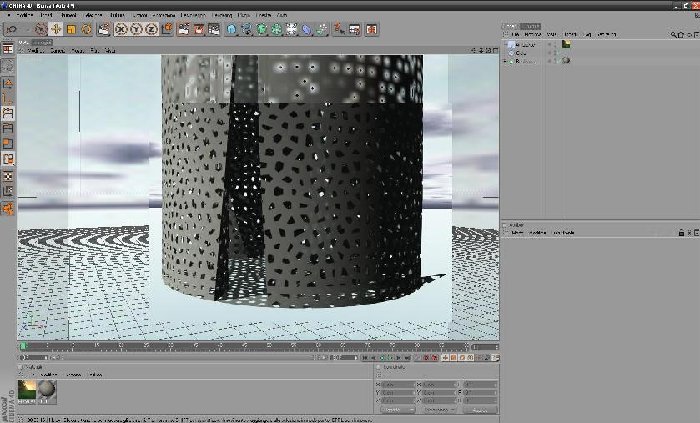Expand the first object tree row
The height and width of the screenshot is (423, 700).
click(x=505, y=45)
